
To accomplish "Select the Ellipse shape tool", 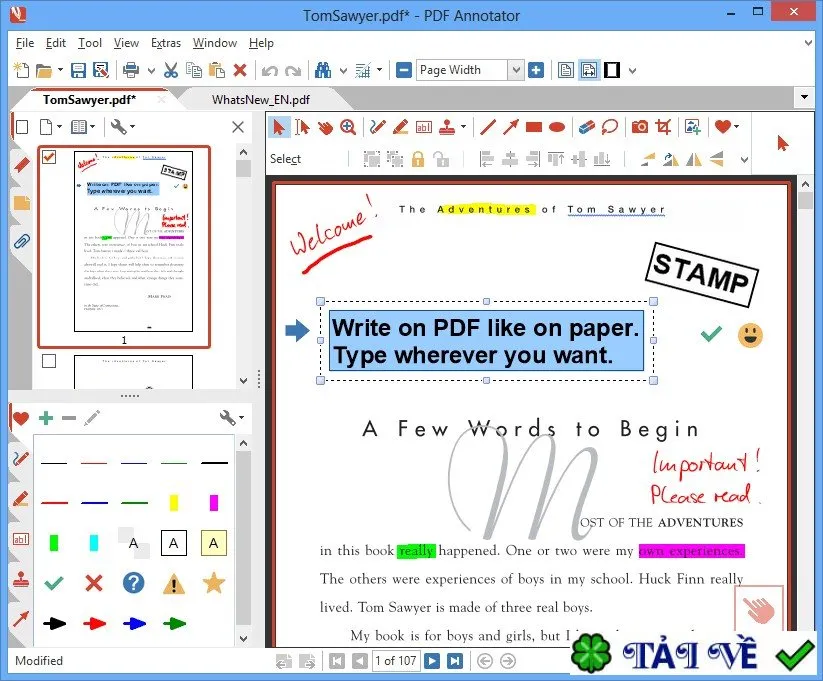I will [x=557, y=127].
